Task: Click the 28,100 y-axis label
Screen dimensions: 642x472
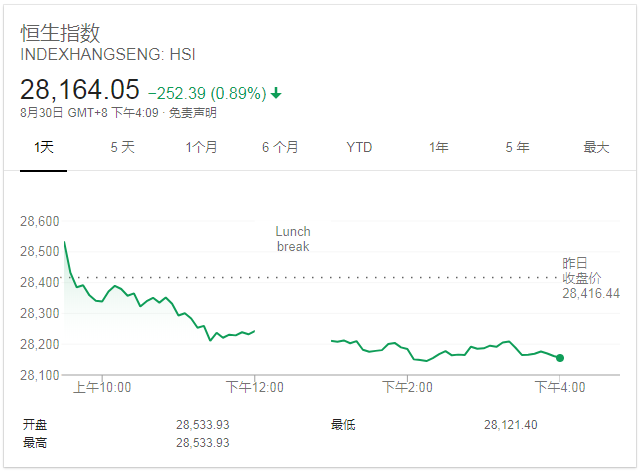Action: point(40,375)
